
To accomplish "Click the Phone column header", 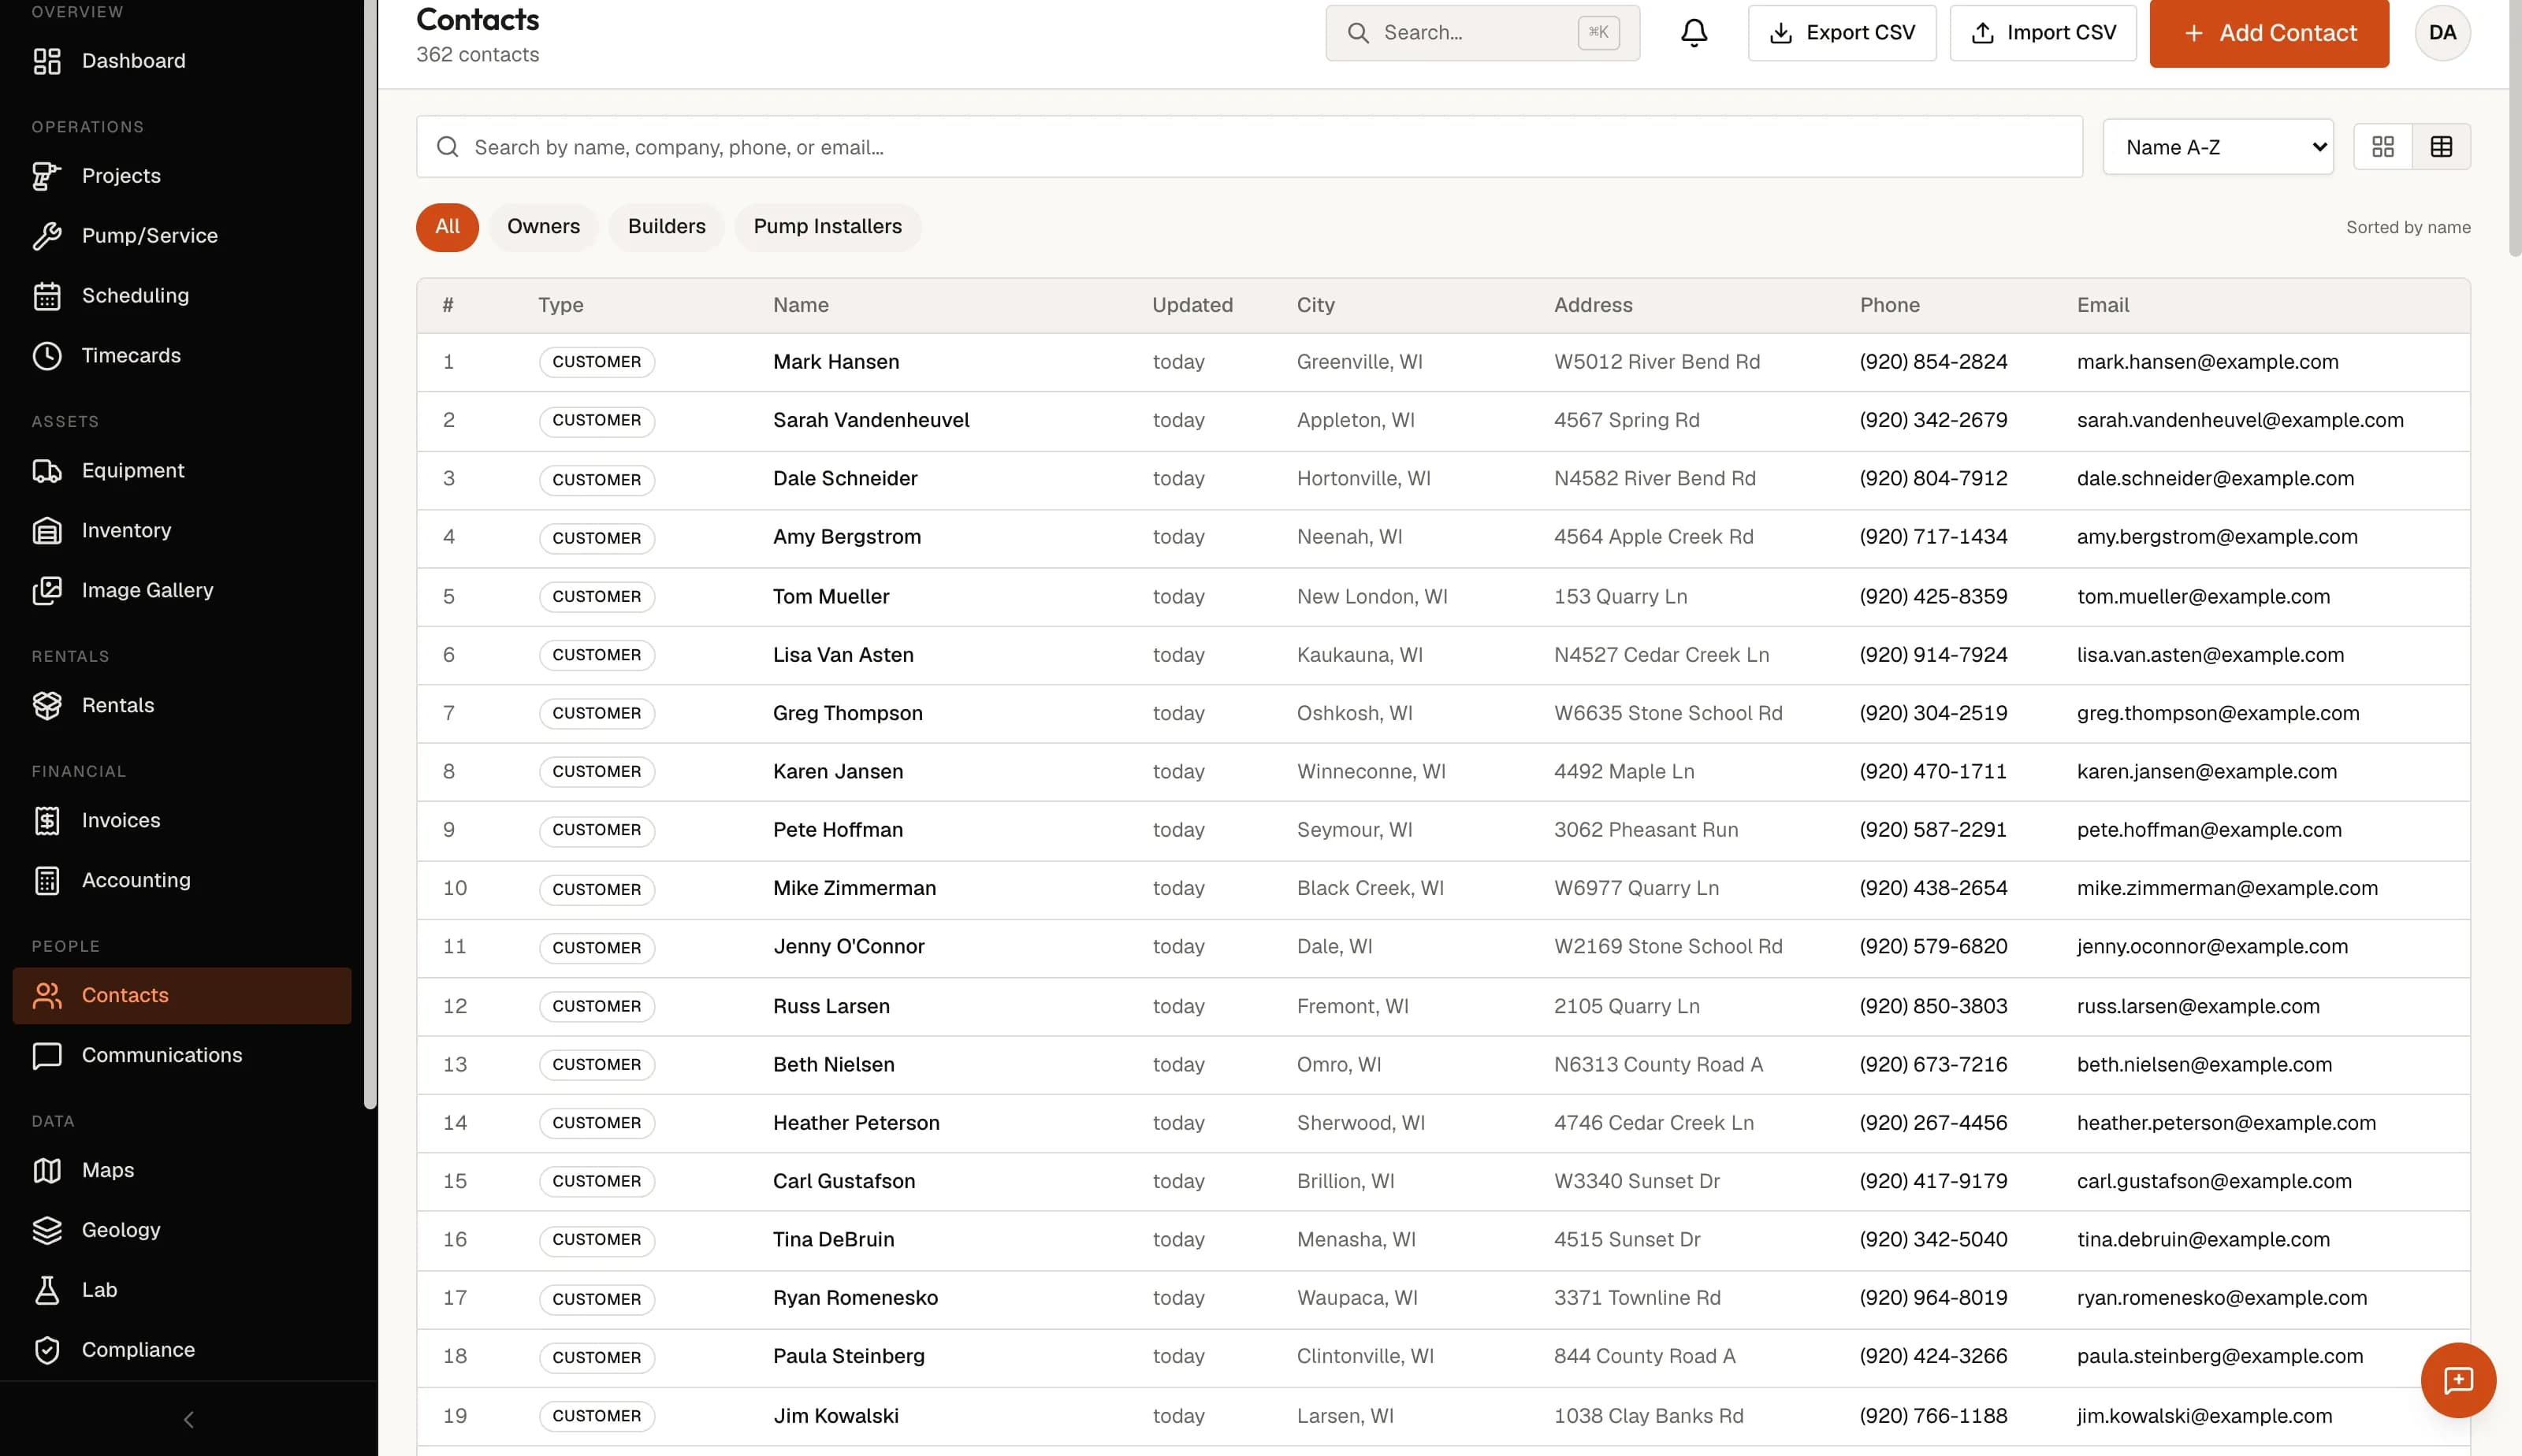I will pyautogui.click(x=1889, y=305).
